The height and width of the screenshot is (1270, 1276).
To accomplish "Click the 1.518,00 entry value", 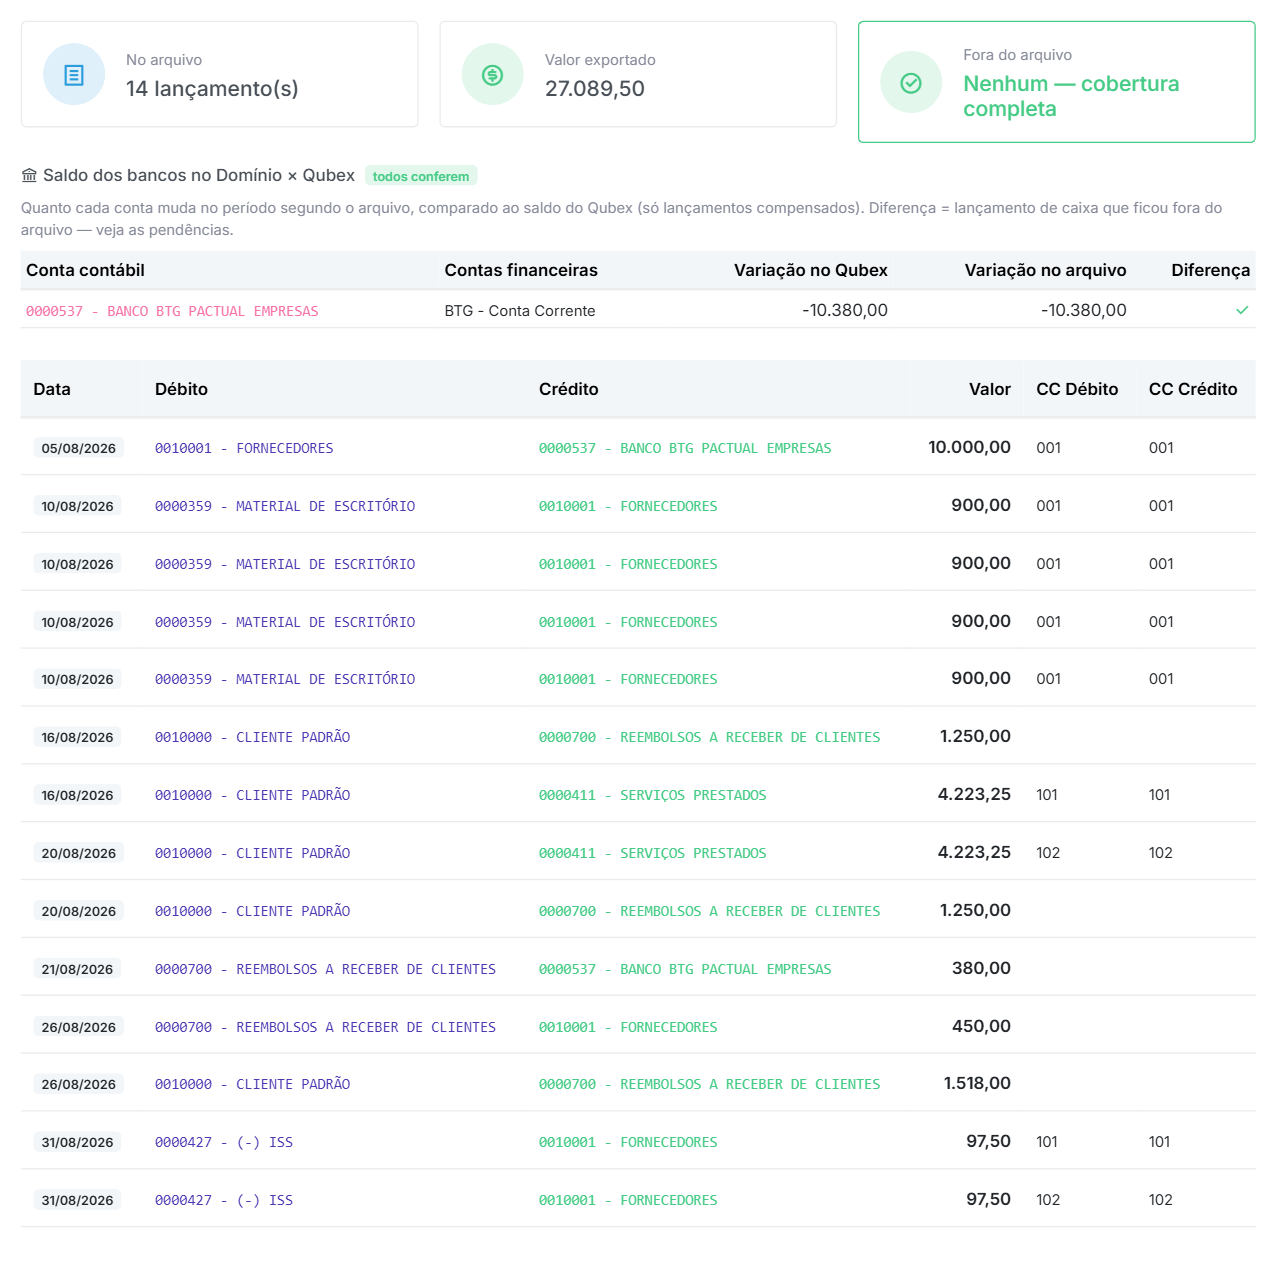I will point(977,1083).
